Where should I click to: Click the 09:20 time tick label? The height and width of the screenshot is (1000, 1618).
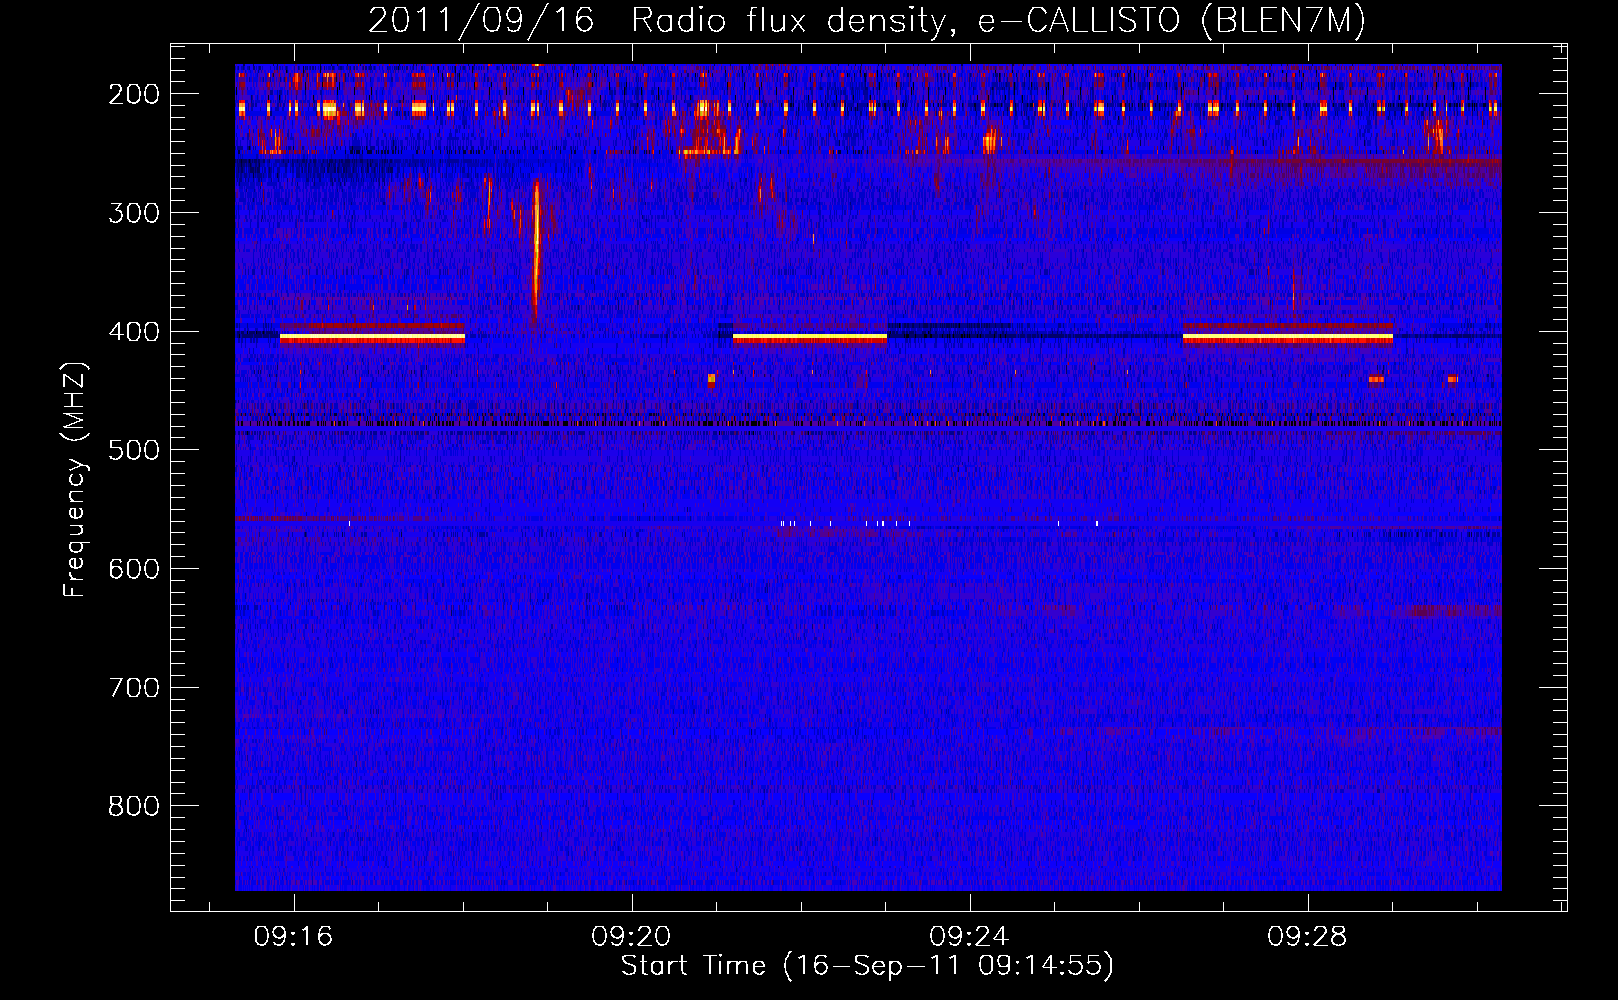(631, 937)
